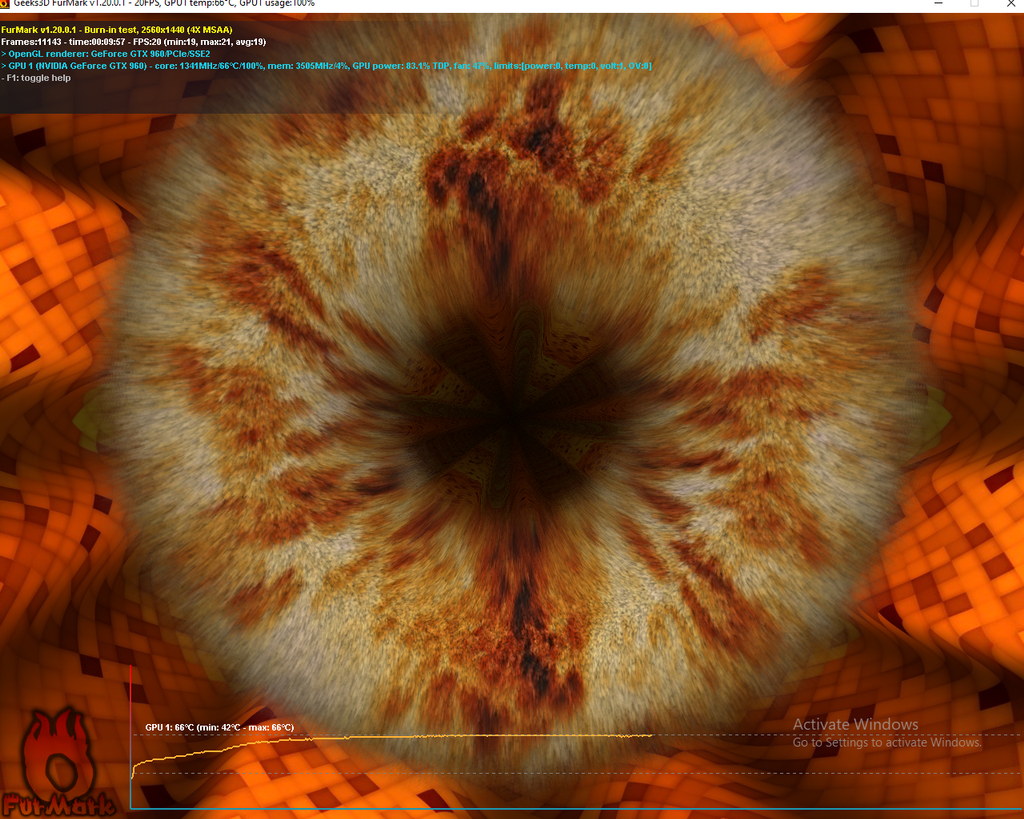
Task: Click the FurMark flame logo
Action: tap(57, 763)
